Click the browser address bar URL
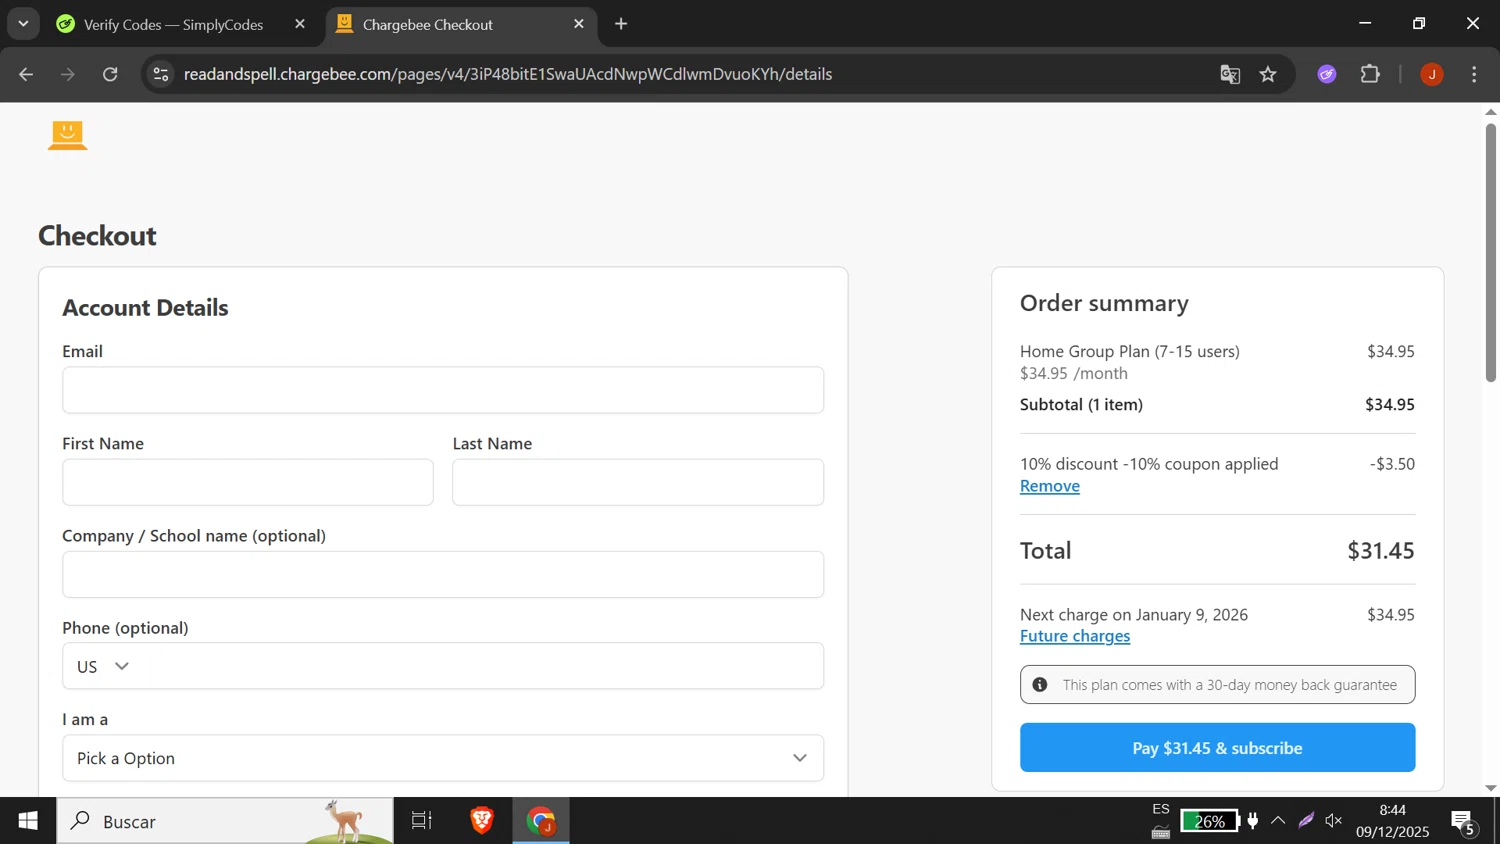1500x844 pixels. 507,74
